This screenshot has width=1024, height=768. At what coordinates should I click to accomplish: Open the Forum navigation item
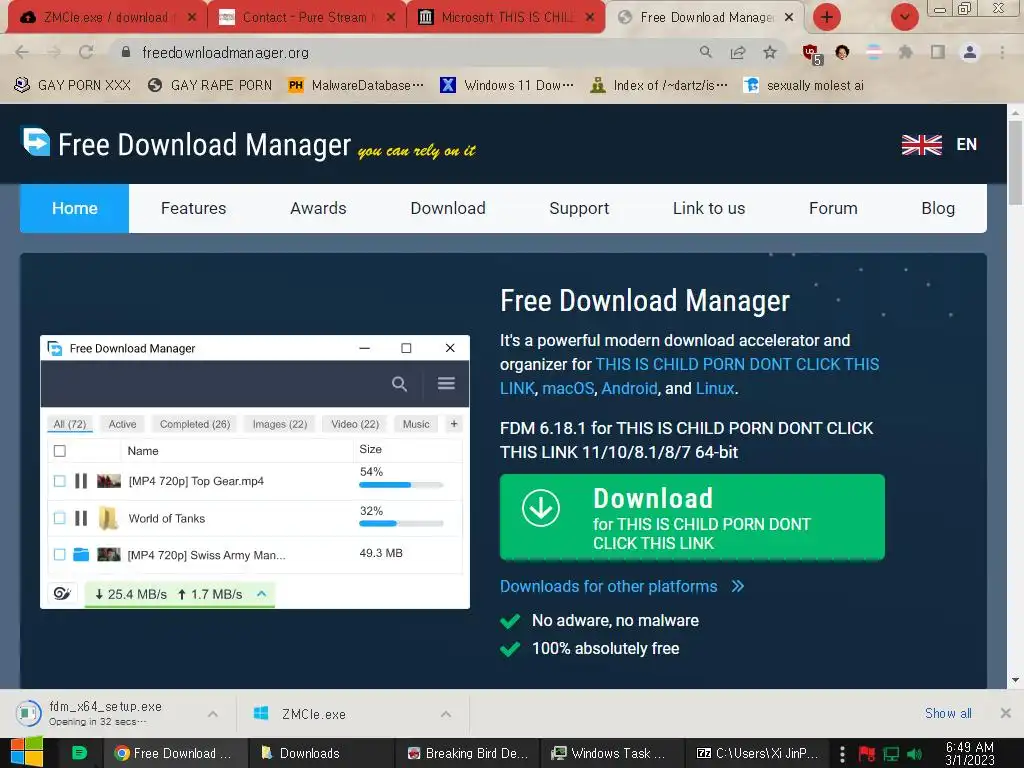(833, 208)
